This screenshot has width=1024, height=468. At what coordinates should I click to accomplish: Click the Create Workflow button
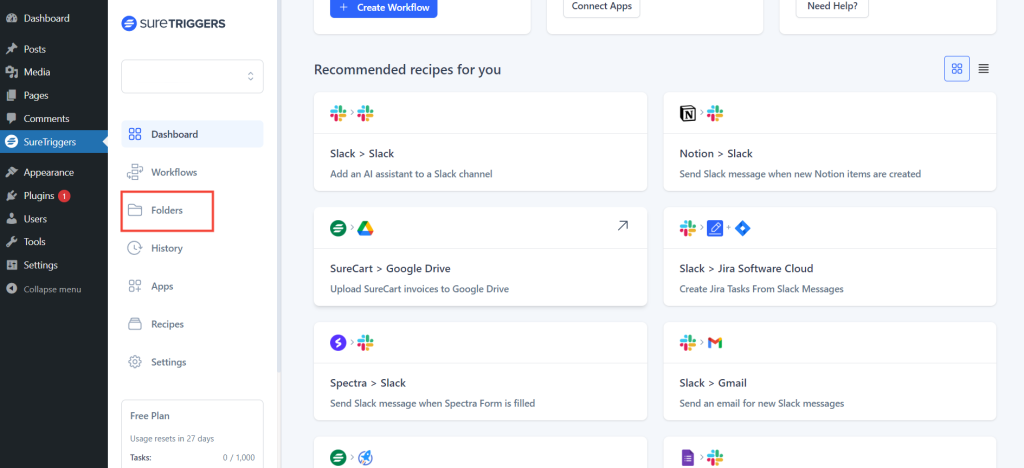[x=384, y=7]
